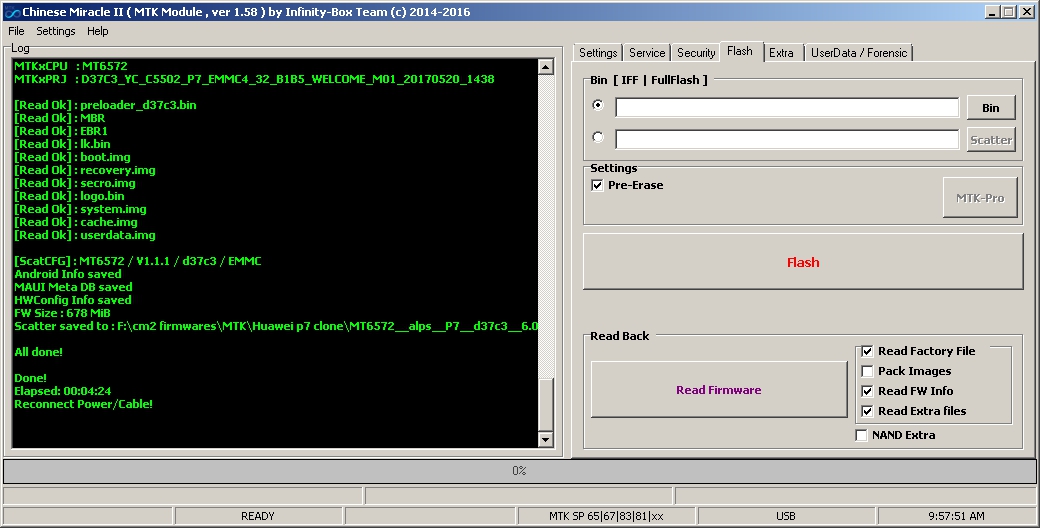Click log line '[Read Ok] : cache.img'

coord(76,222)
